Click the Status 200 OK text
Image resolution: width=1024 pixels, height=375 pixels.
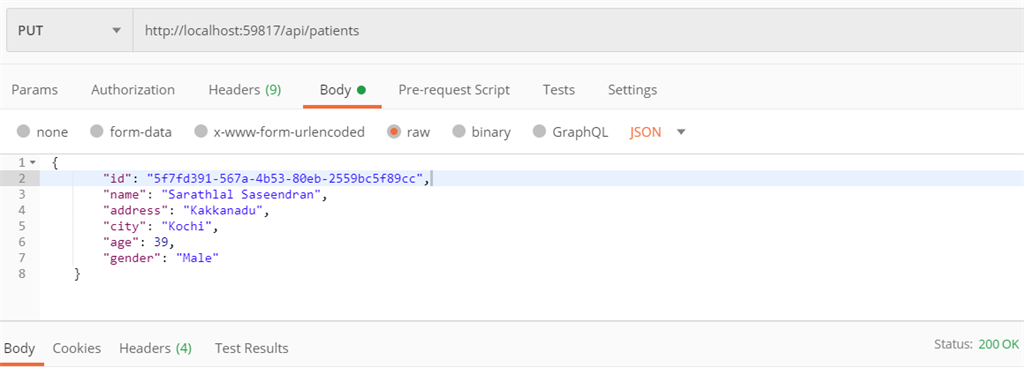click(x=976, y=344)
